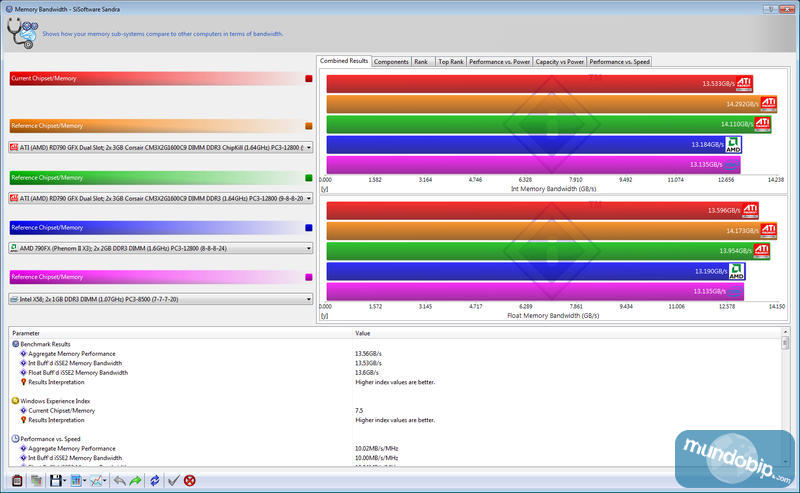Click the line graph icon in toolbar

pyautogui.click(x=95, y=480)
